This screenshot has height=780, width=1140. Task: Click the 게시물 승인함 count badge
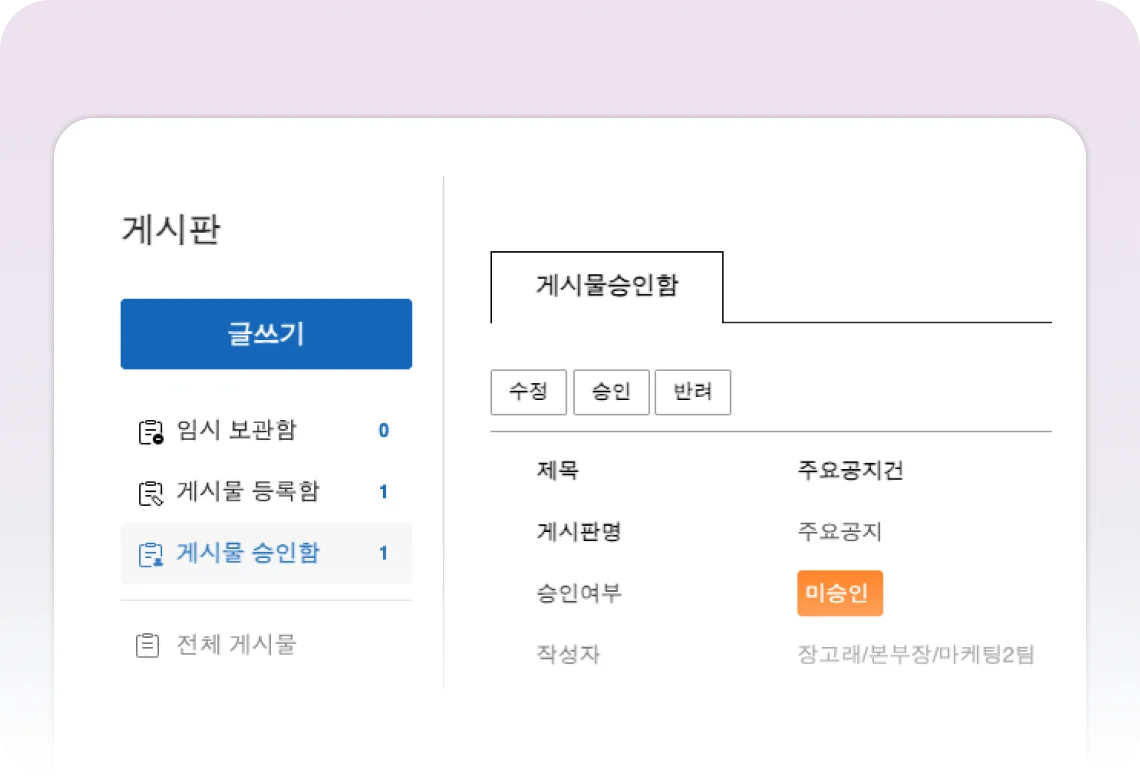coord(383,553)
